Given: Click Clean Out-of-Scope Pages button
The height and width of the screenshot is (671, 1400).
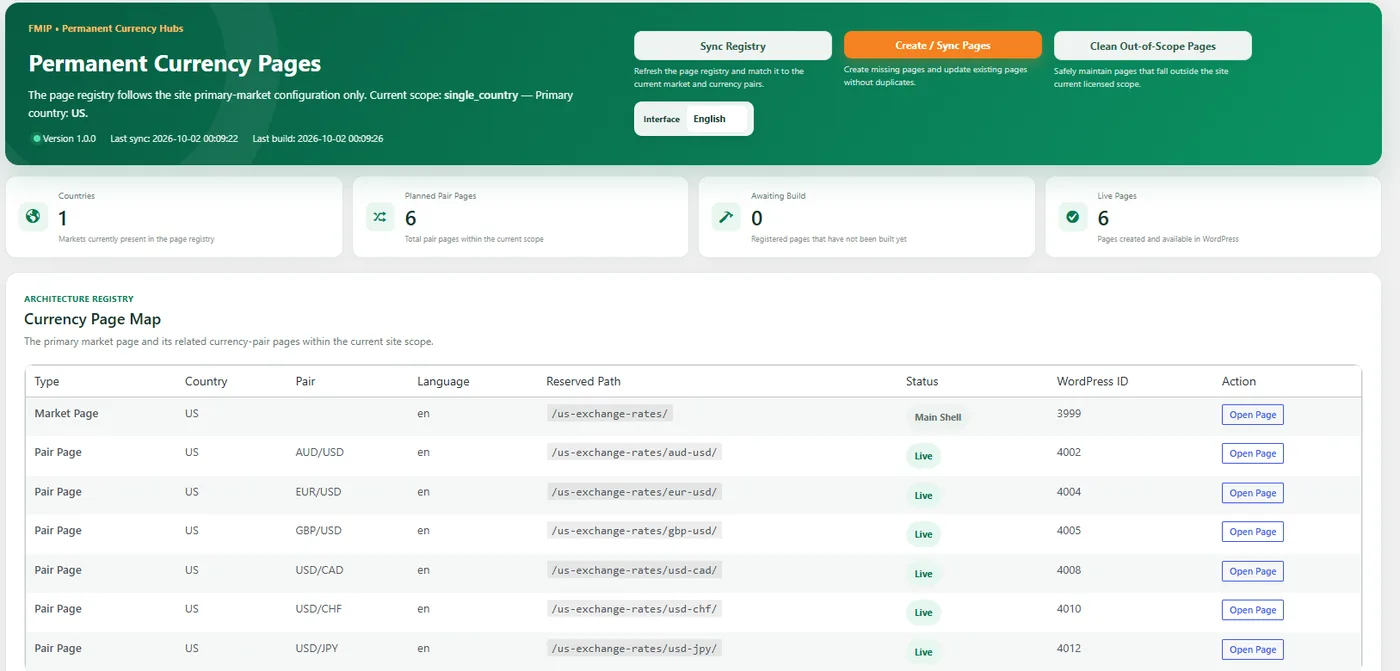Looking at the screenshot, I should (1153, 46).
